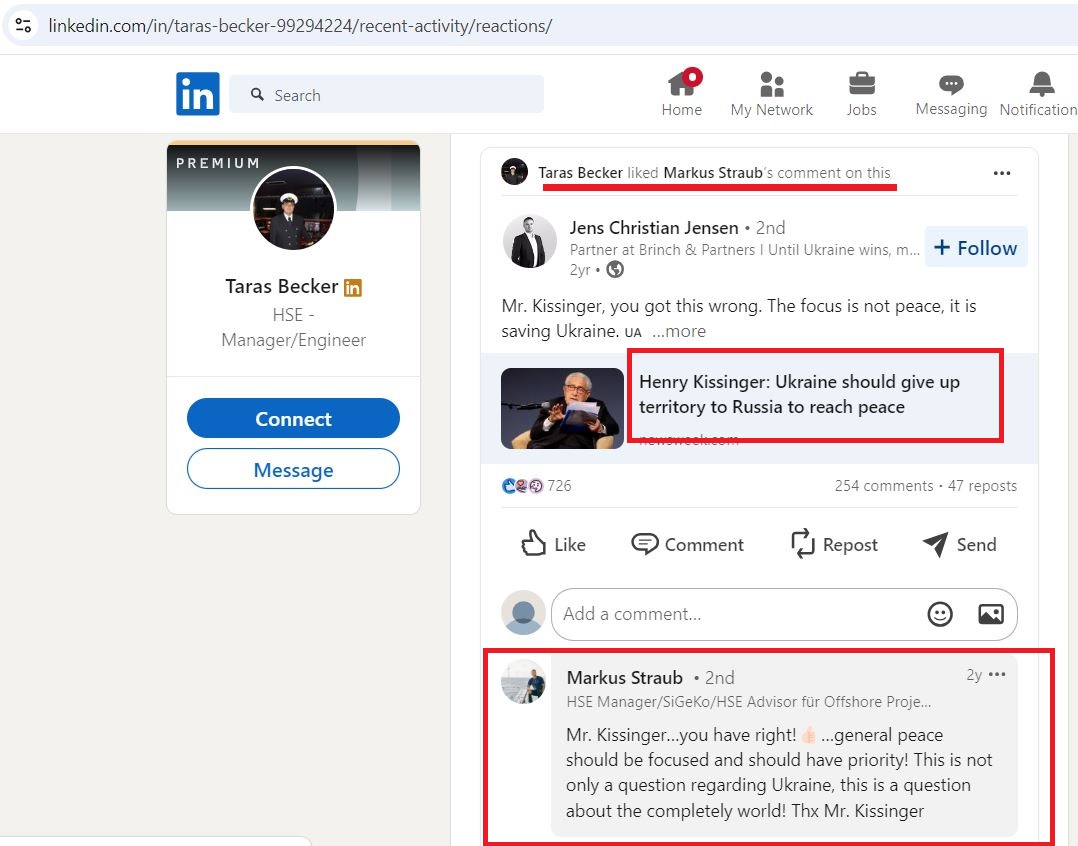Viewport: 1078px width, 846px height.
Task: Click the browser address bar URL
Action: [300, 26]
